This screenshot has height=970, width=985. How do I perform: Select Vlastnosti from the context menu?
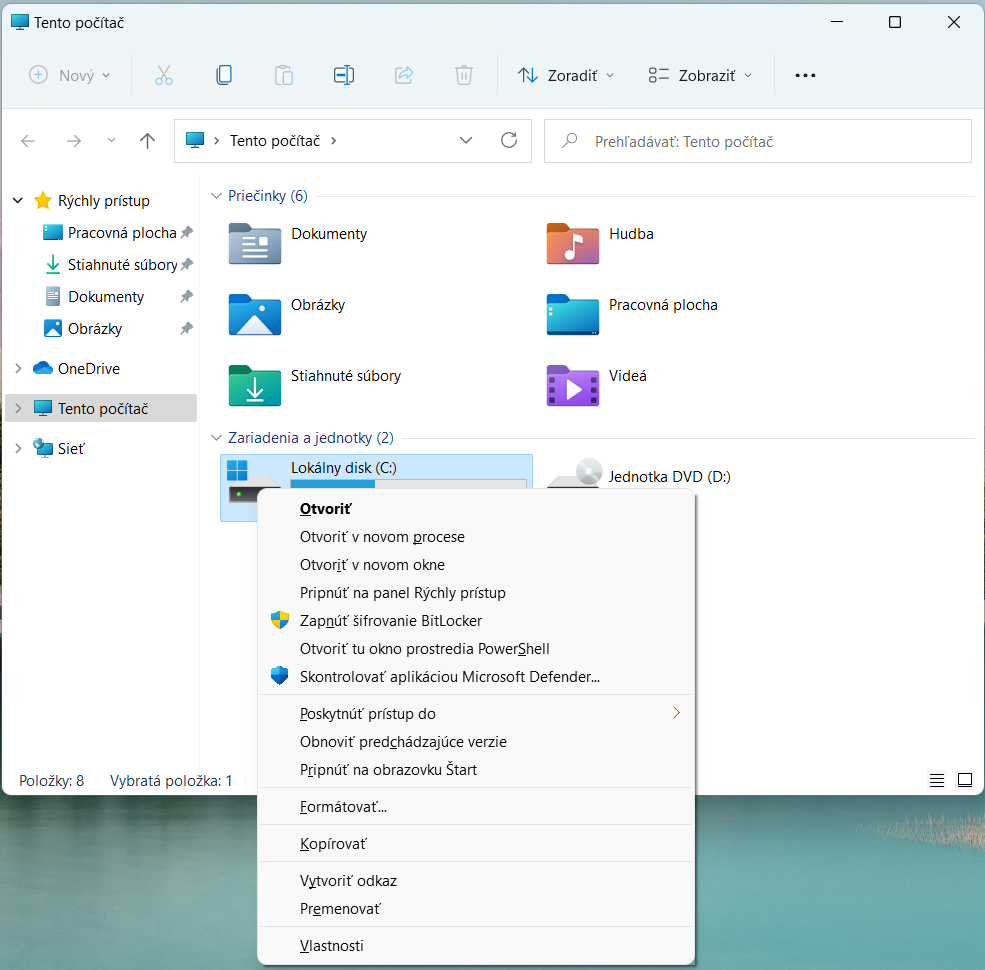pyautogui.click(x=332, y=946)
